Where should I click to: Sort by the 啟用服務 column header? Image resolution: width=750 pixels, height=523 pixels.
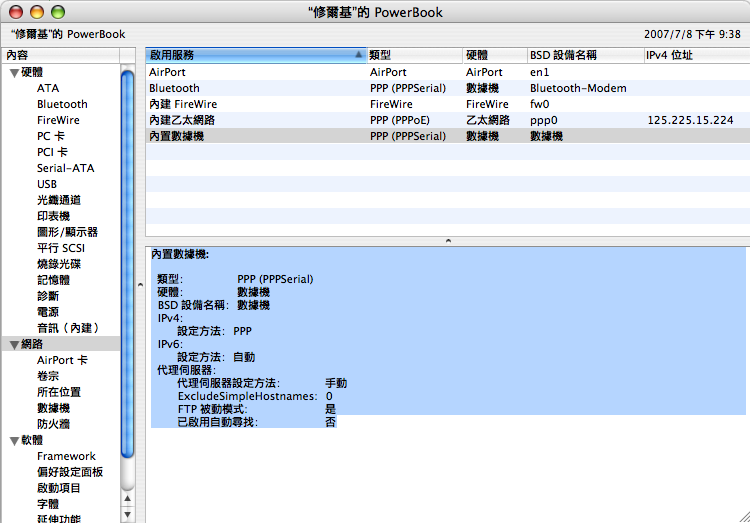(256, 56)
